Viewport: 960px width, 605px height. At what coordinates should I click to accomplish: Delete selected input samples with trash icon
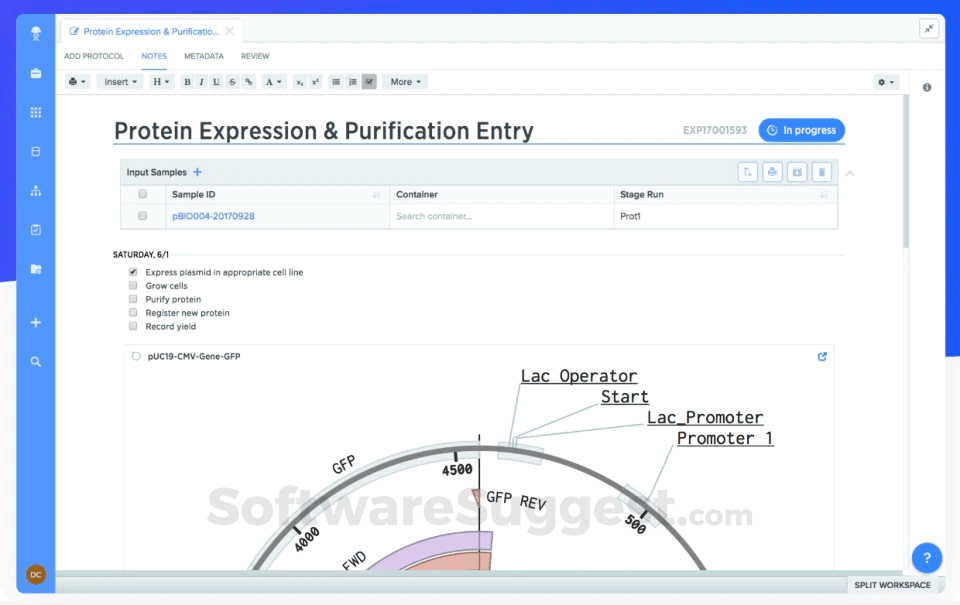822,172
